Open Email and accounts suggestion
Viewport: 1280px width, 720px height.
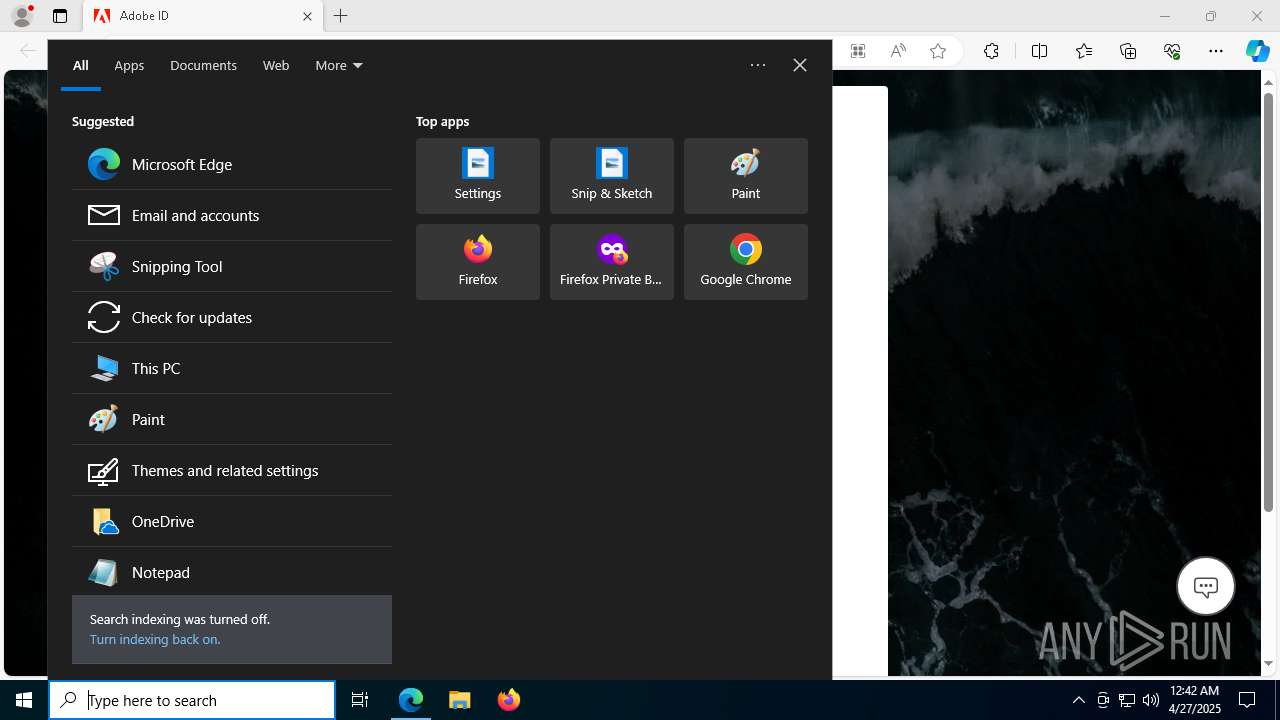pyautogui.click(x=232, y=215)
